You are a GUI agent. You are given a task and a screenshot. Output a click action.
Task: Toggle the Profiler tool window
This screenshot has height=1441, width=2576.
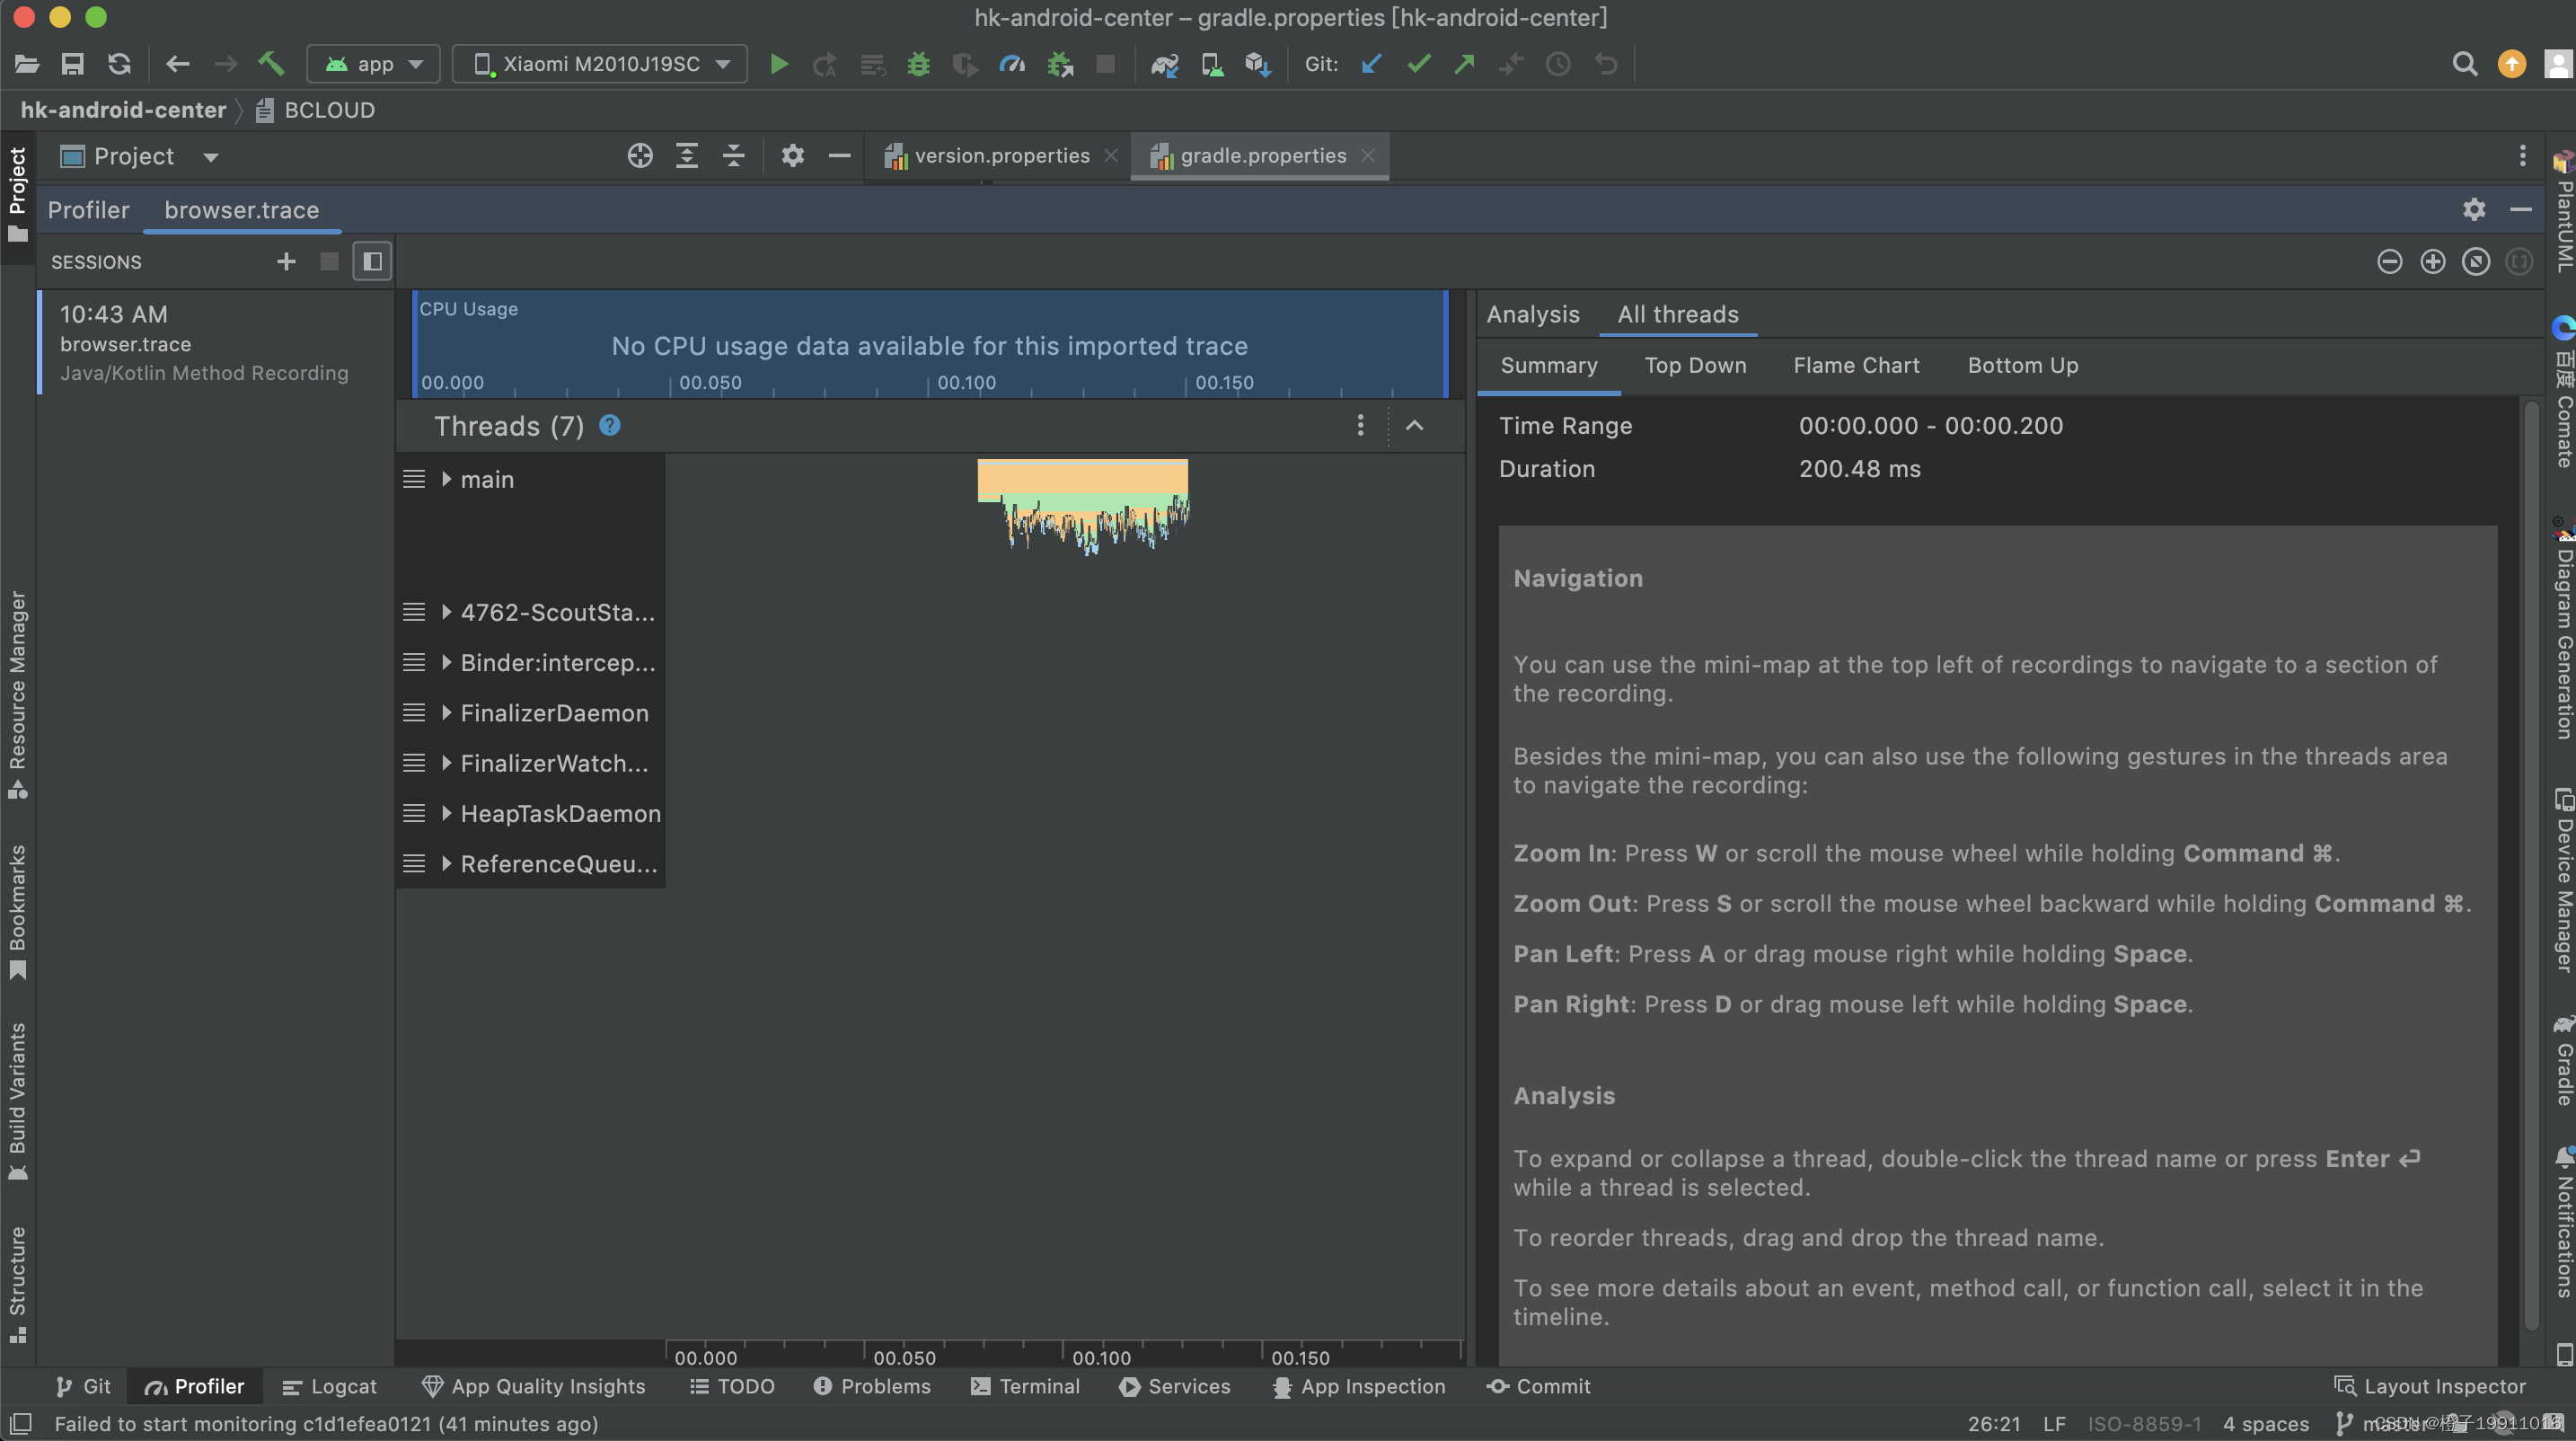[195, 1386]
